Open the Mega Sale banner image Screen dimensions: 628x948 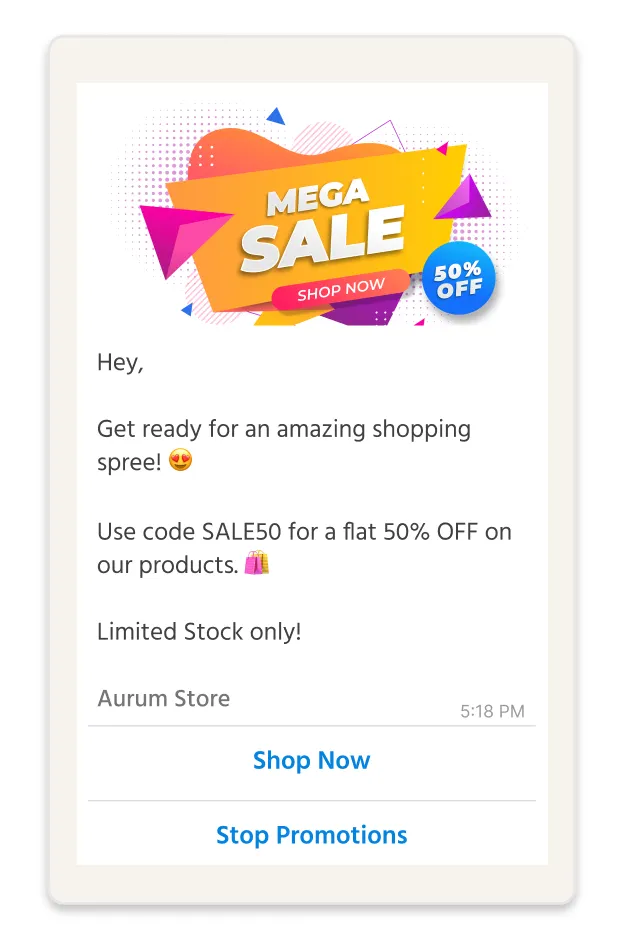[x=314, y=216]
